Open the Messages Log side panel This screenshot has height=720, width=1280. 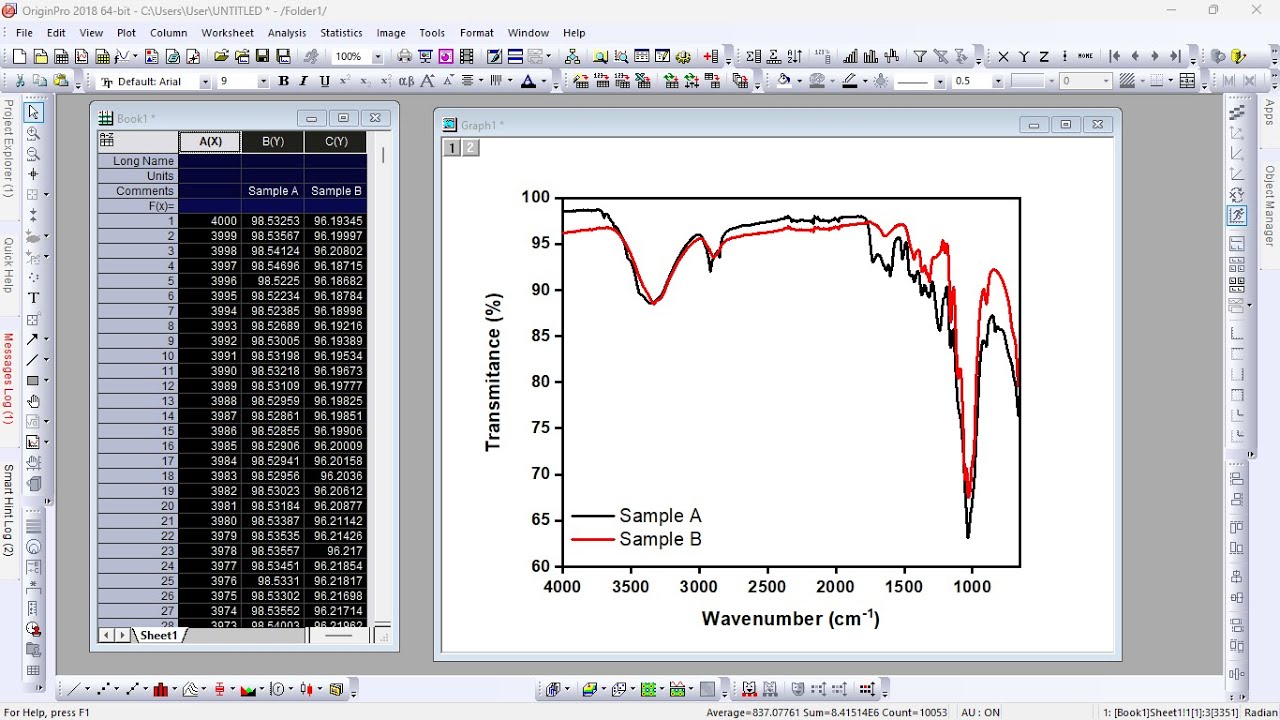tap(8, 379)
